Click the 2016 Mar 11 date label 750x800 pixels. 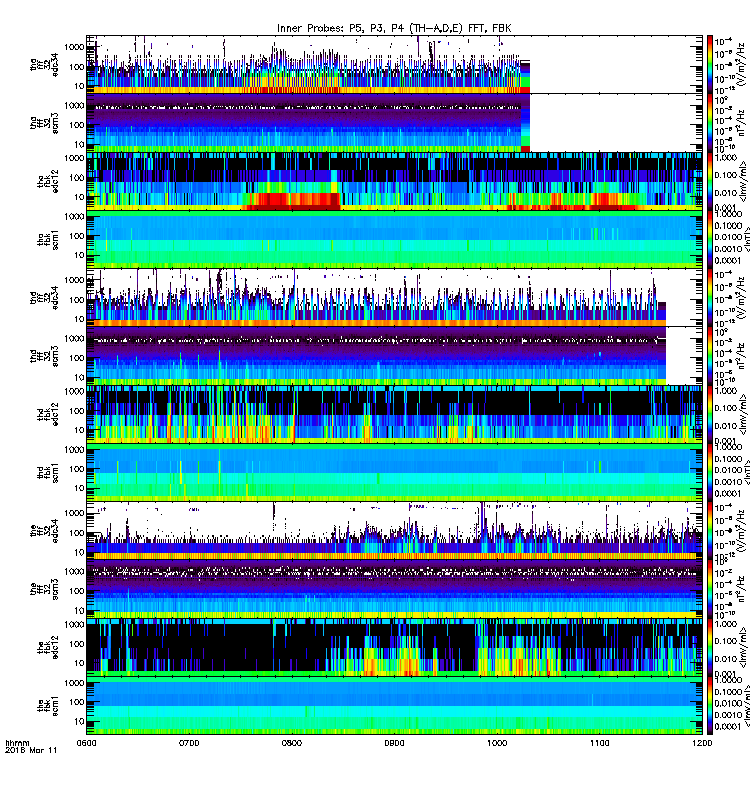[x=31, y=750]
